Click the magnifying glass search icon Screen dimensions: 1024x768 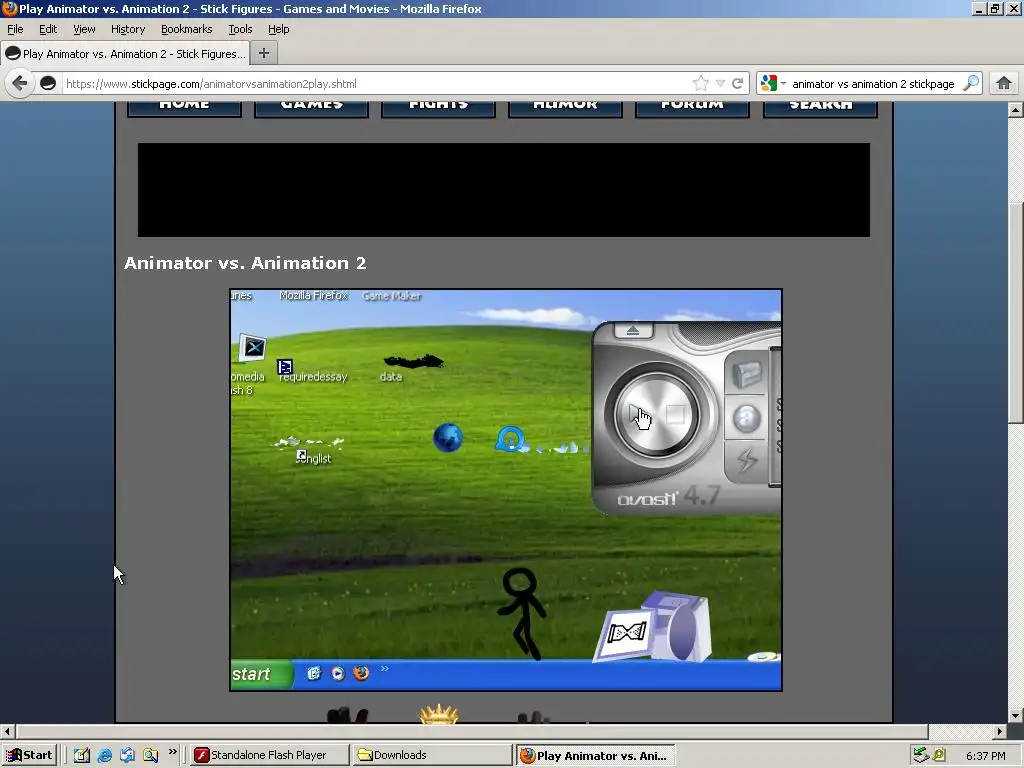coord(971,83)
